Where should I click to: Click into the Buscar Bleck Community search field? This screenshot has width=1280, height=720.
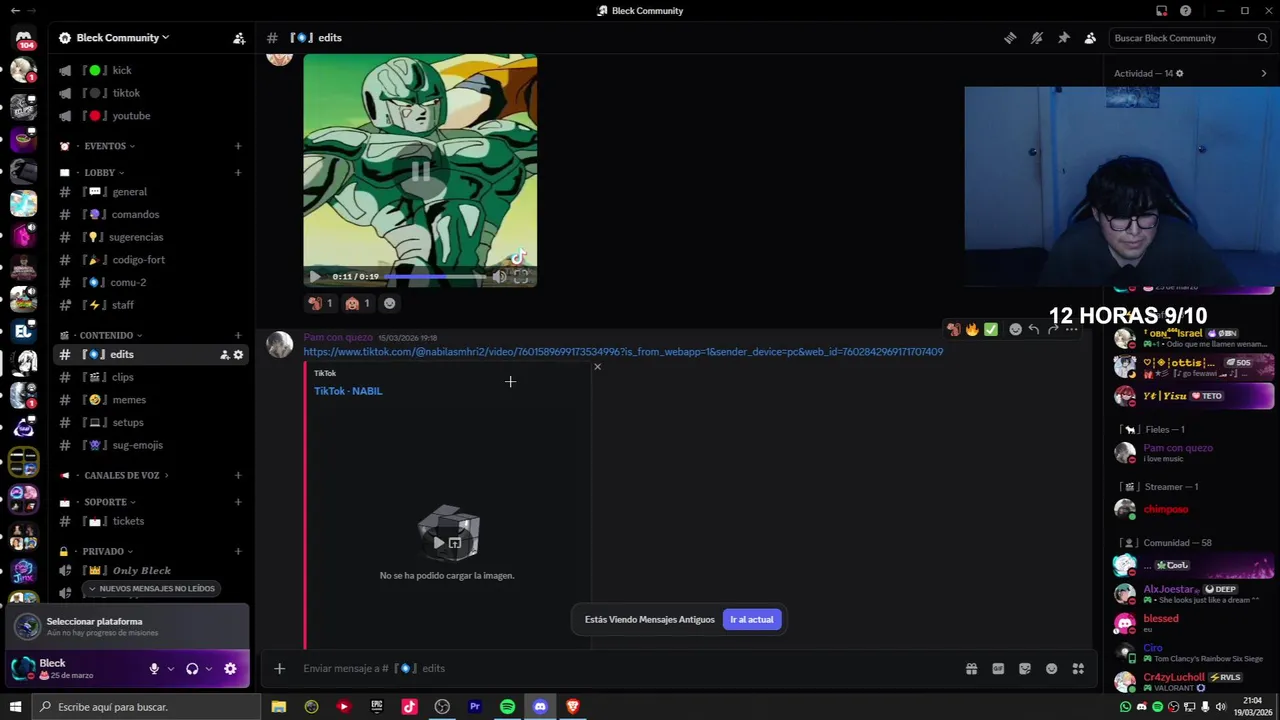point(1188,38)
